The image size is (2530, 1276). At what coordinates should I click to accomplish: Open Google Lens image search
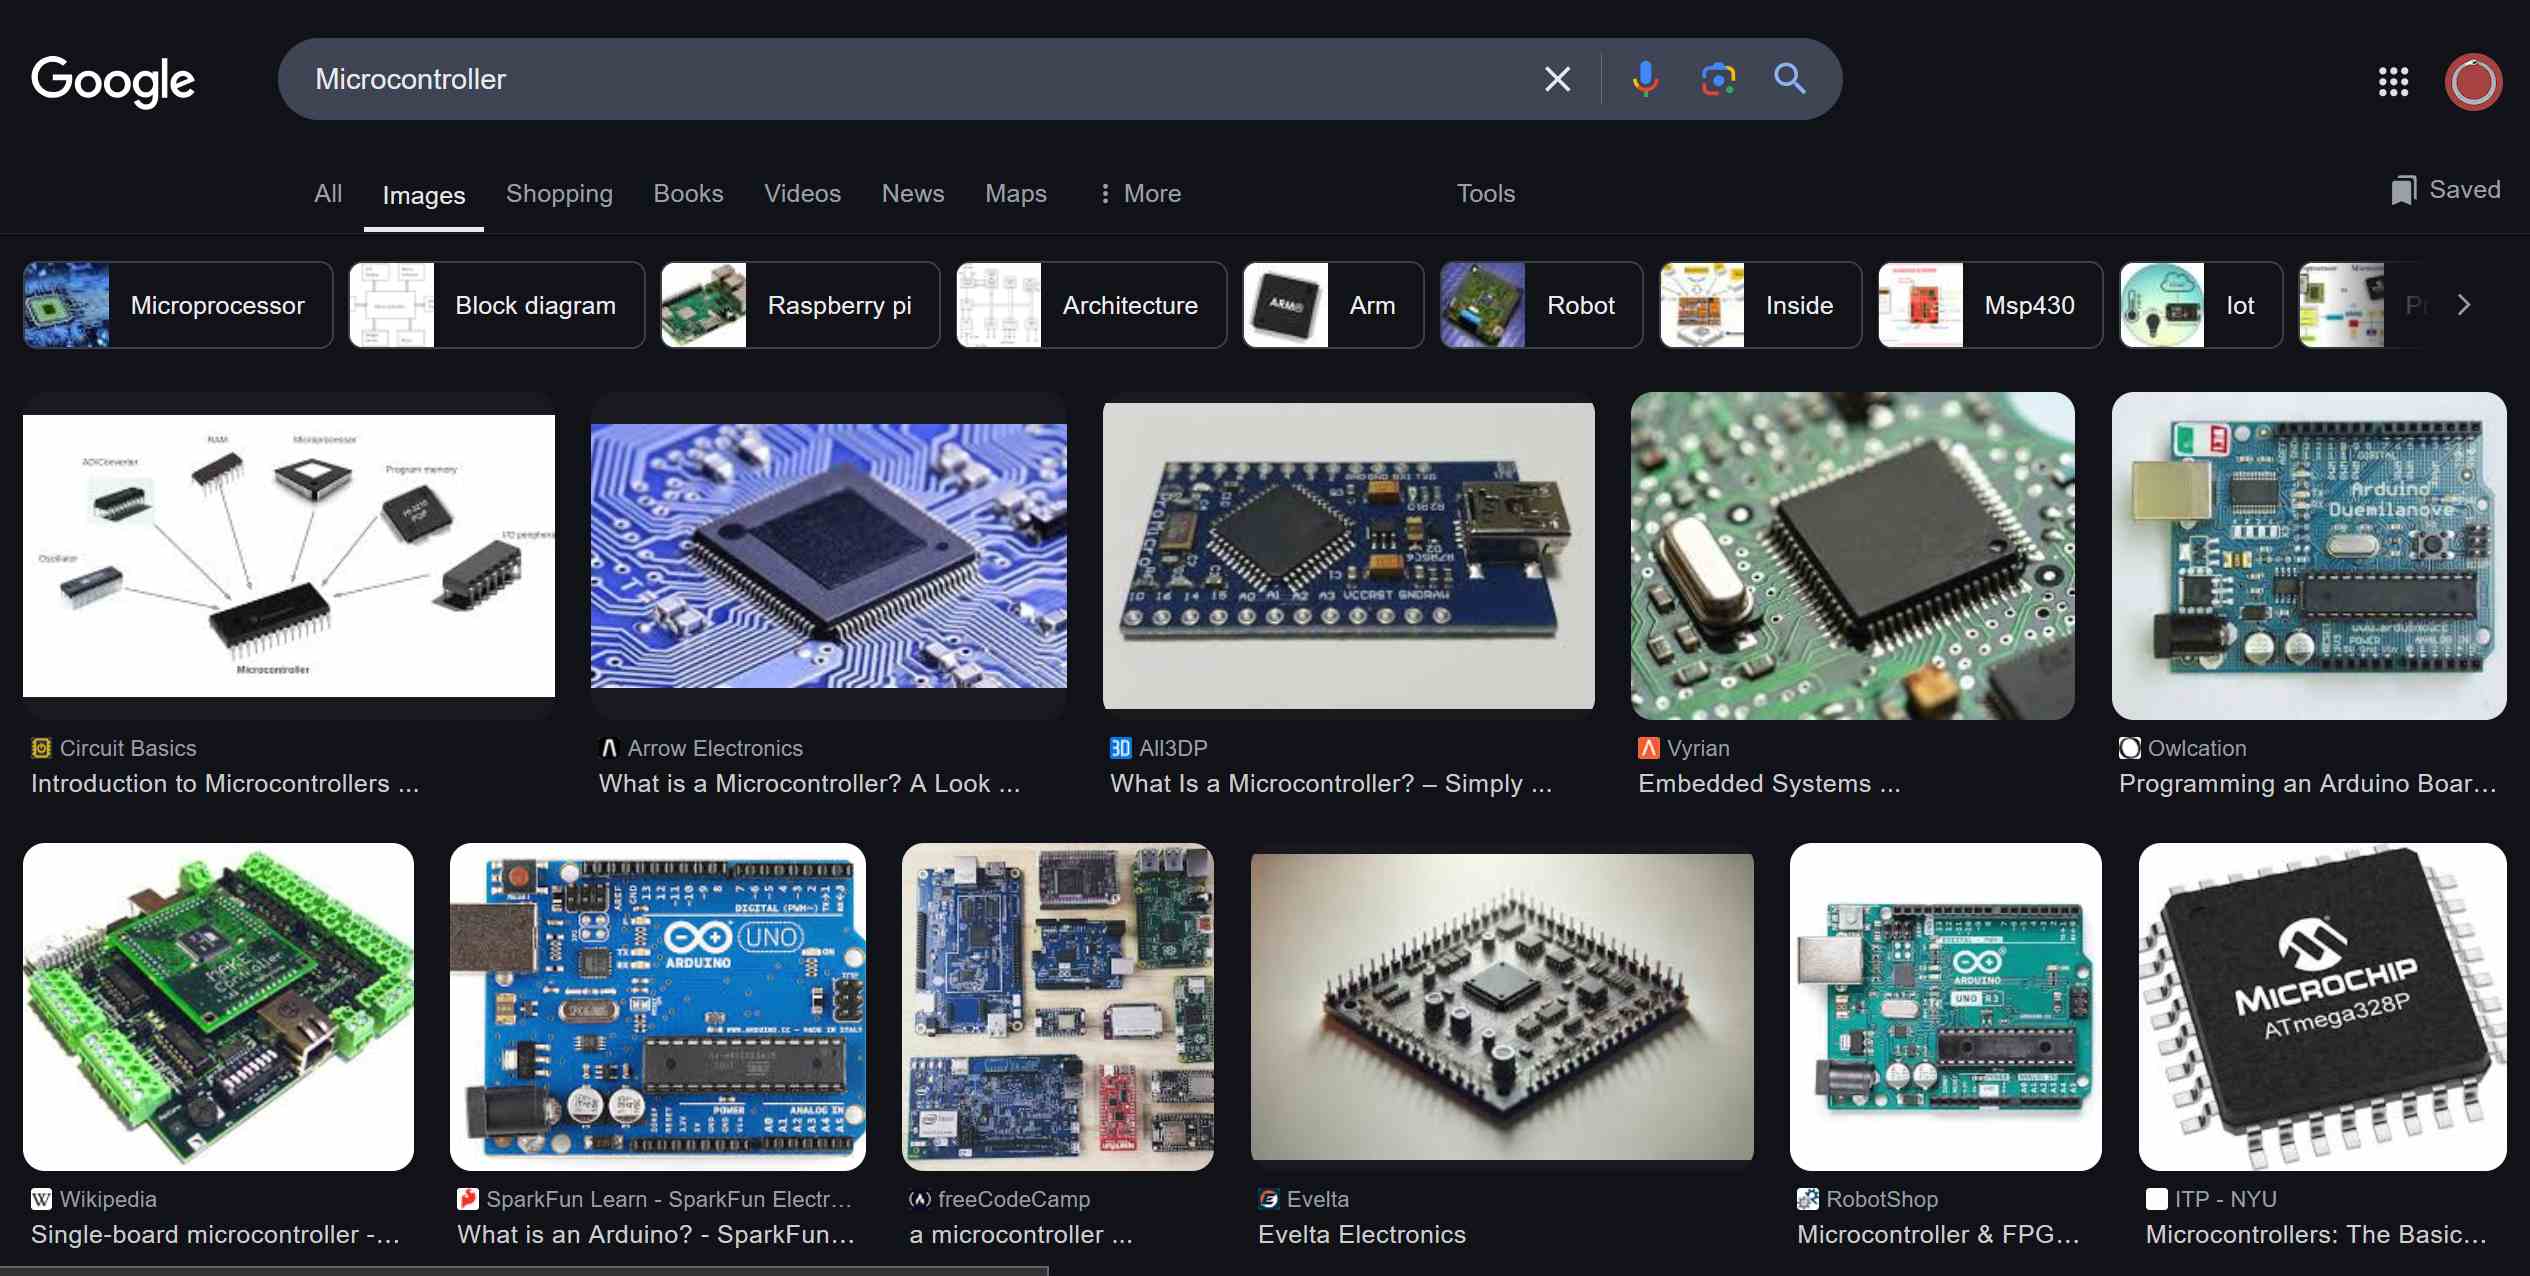pos(1718,79)
